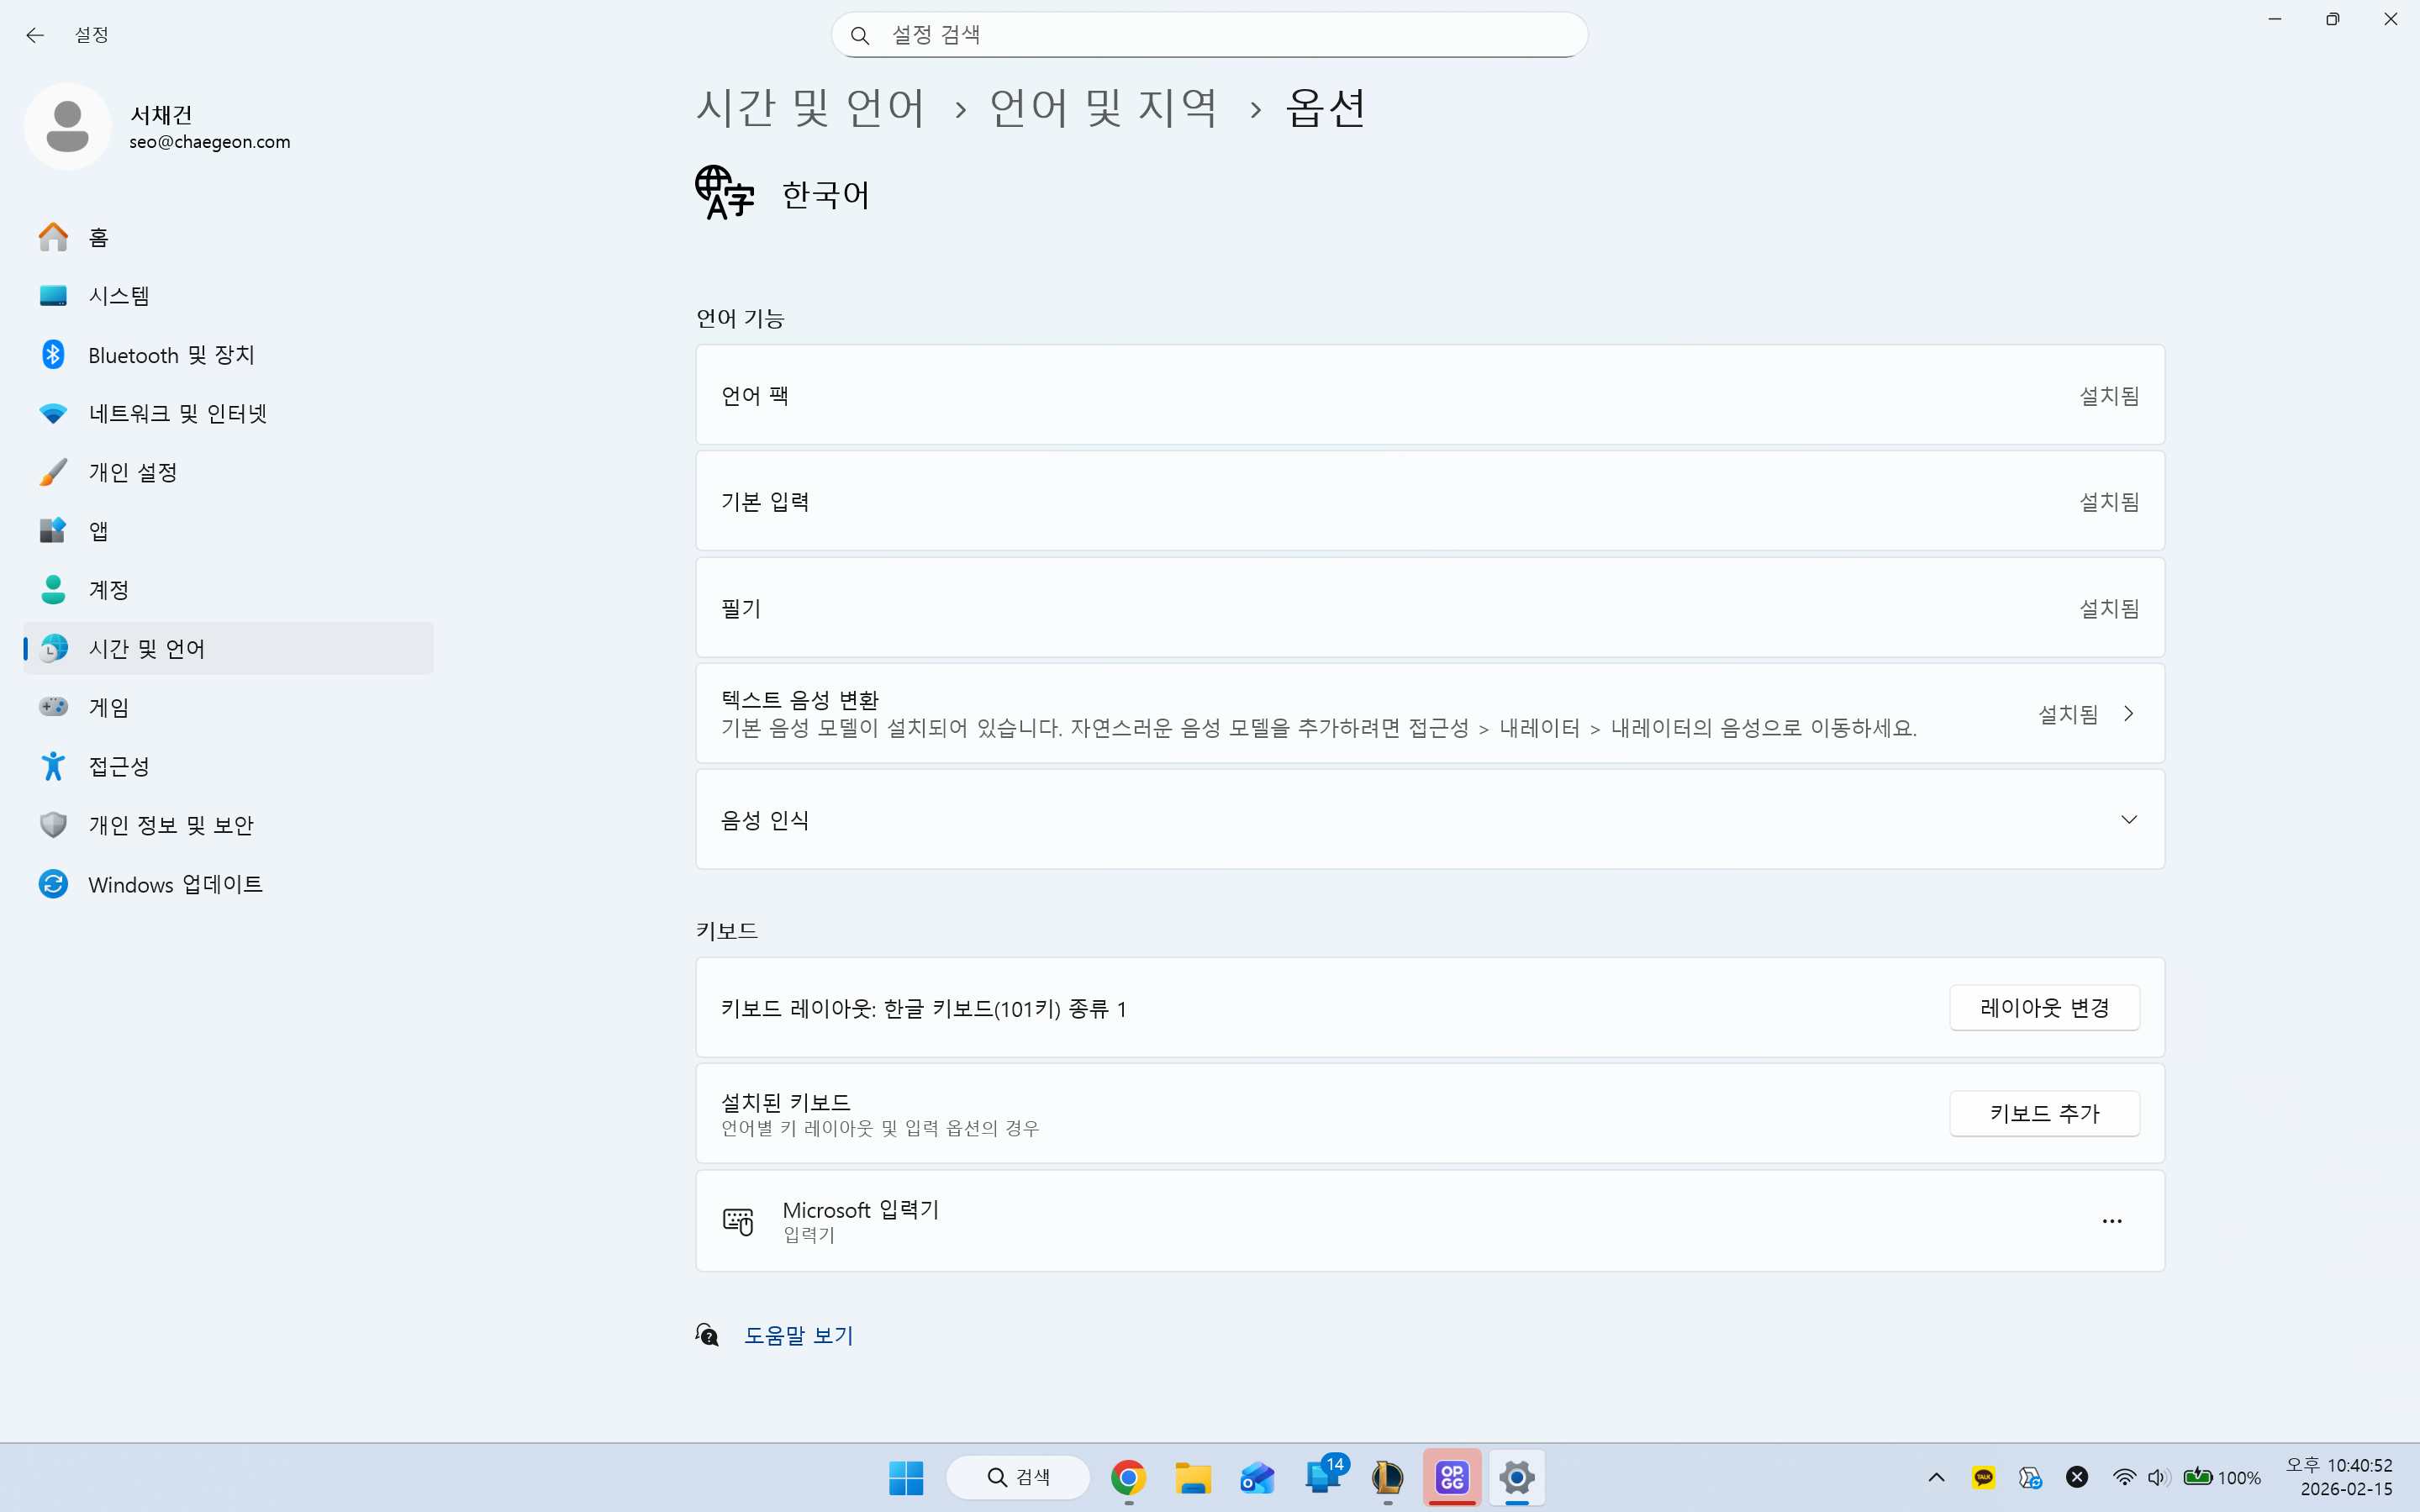Open the 텍스트 음성 변환 settings chevron
The image size is (2420, 1512).
pyautogui.click(x=2129, y=713)
